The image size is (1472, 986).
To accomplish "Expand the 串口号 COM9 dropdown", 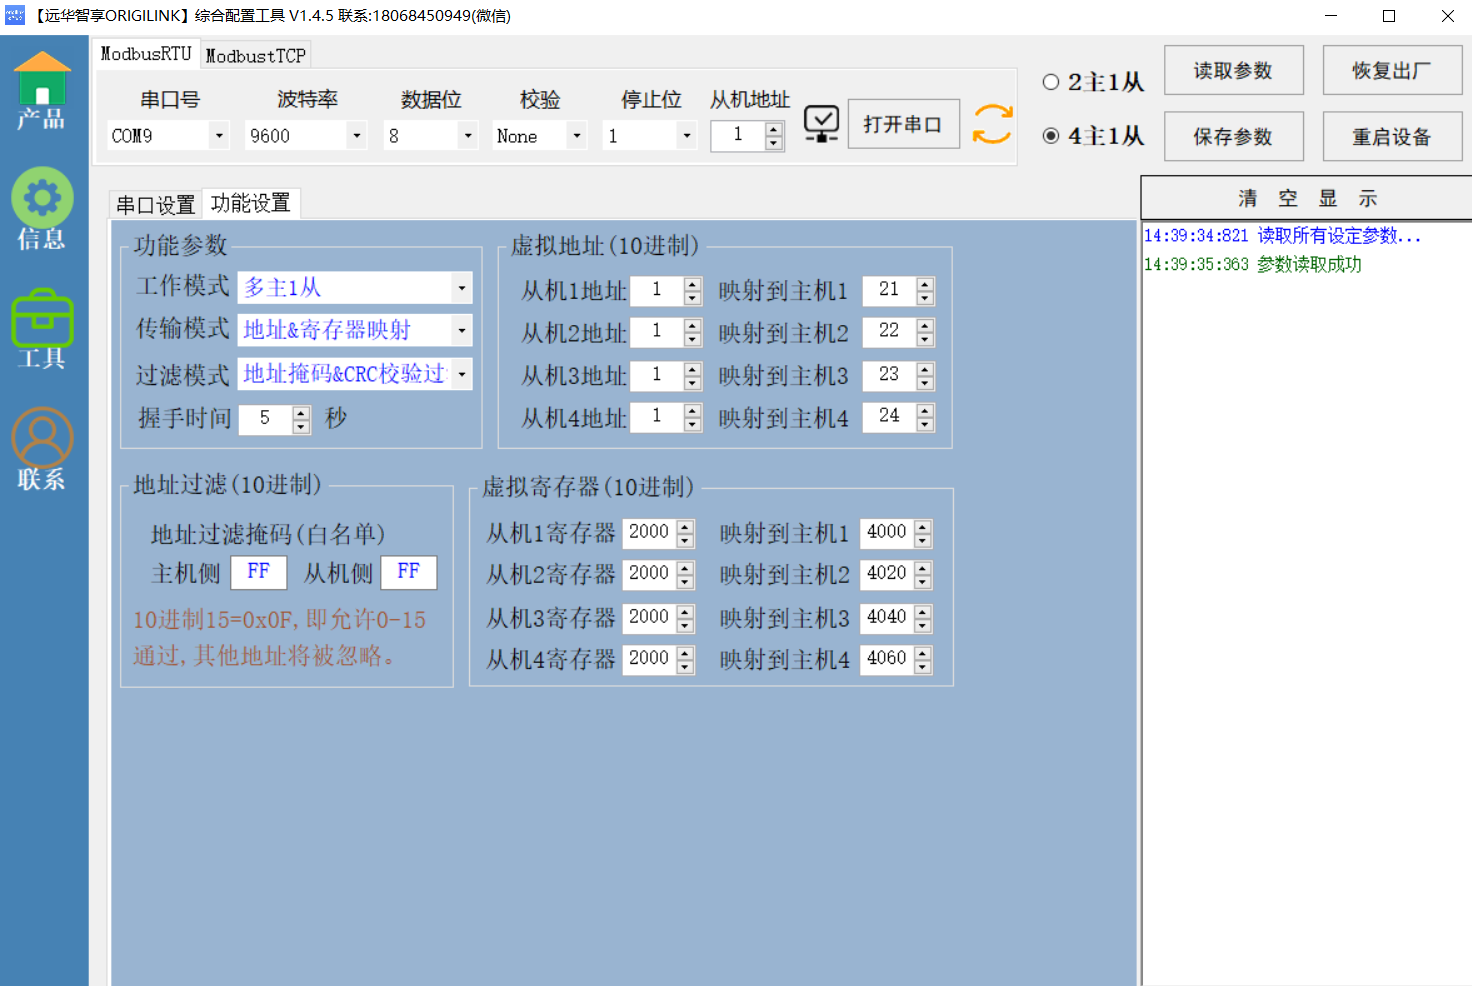I will [x=219, y=136].
